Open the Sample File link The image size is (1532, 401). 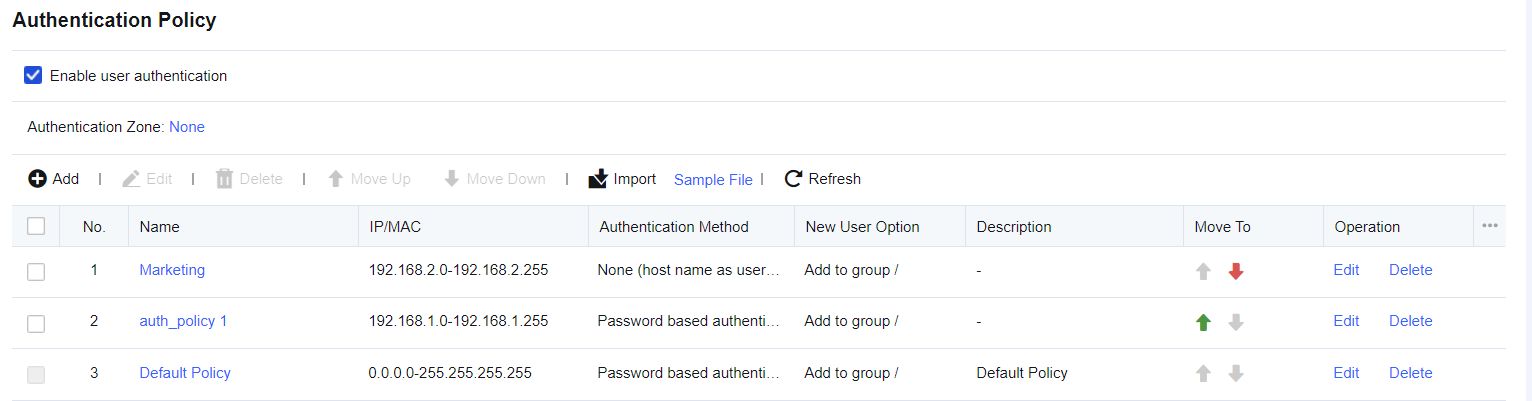tap(713, 180)
